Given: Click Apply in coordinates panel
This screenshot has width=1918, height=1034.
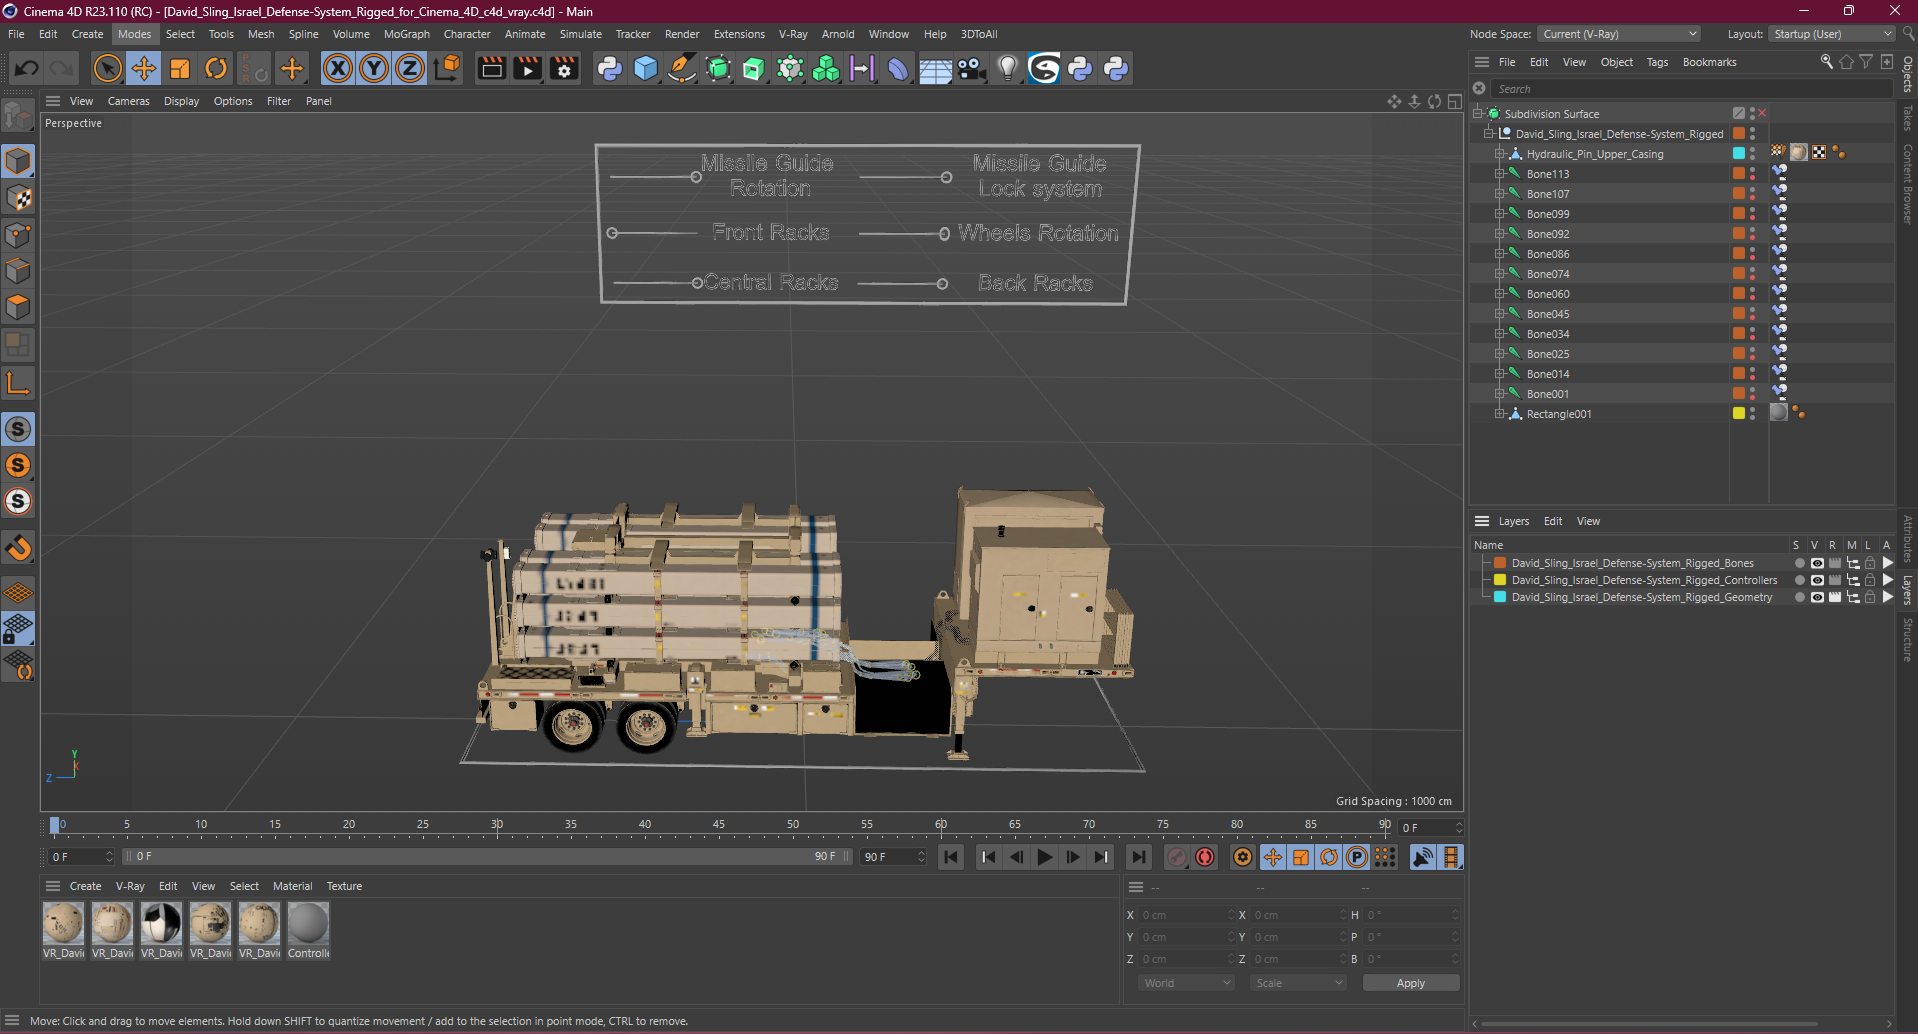Looking at the screenshot, I should [x=1411, y=983].
